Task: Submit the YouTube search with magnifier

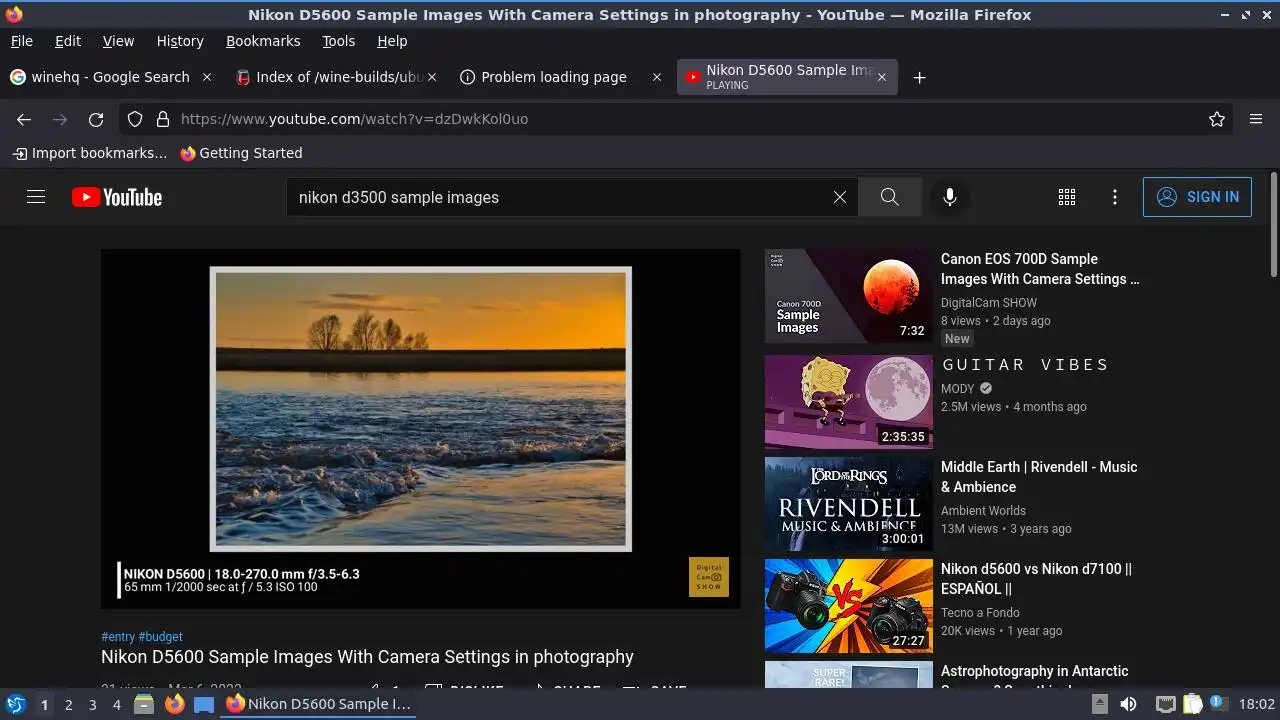Action: pos(890,197)
